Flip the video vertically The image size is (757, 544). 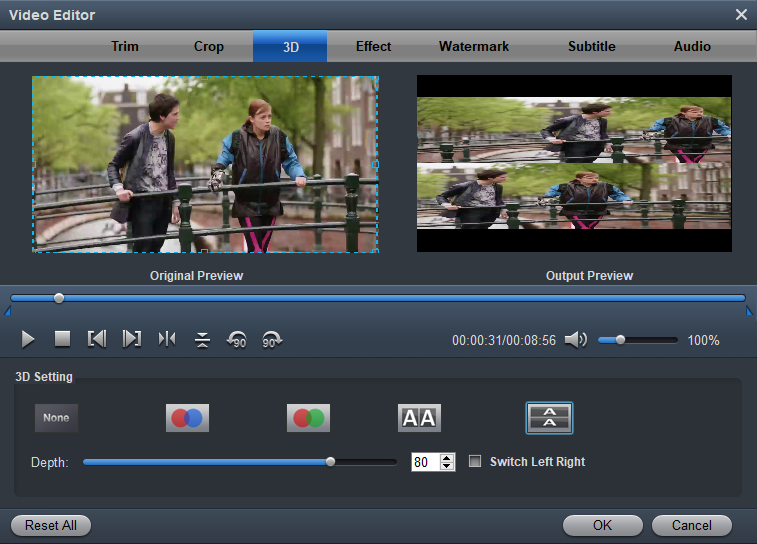point(202,339)
